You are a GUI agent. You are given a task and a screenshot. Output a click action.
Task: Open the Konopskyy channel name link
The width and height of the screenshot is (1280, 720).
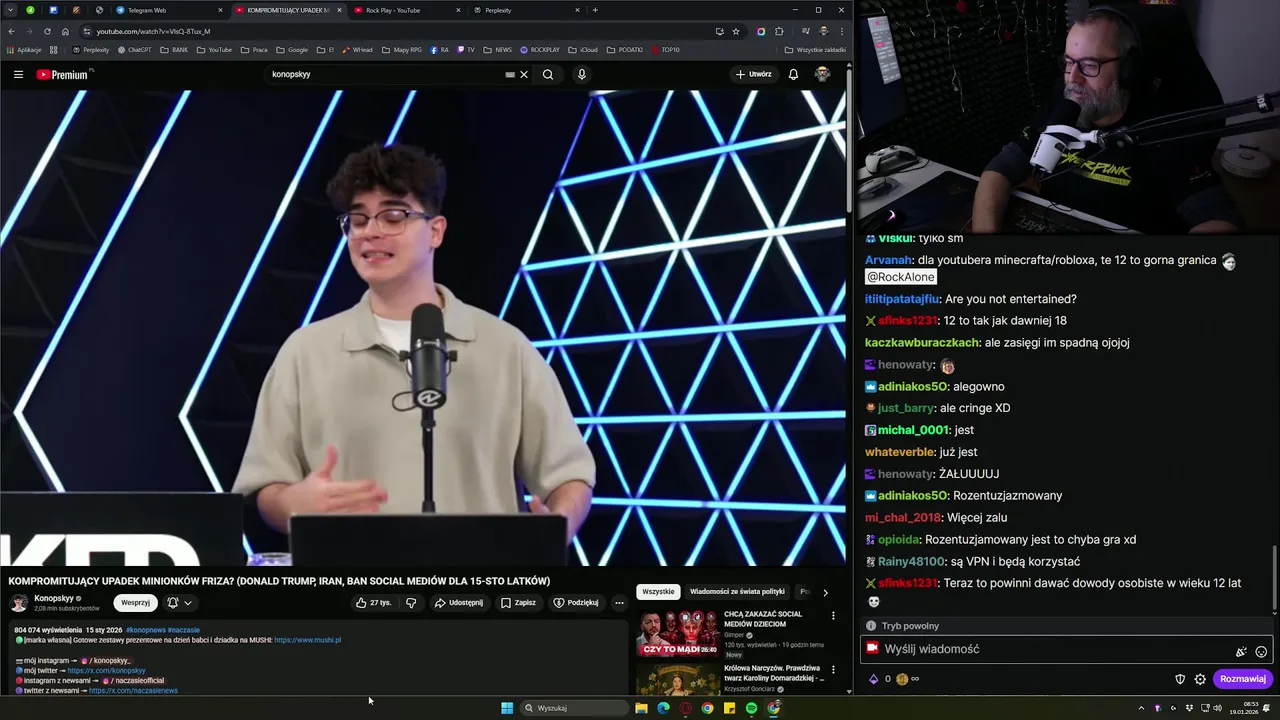[x=54, y=599]
